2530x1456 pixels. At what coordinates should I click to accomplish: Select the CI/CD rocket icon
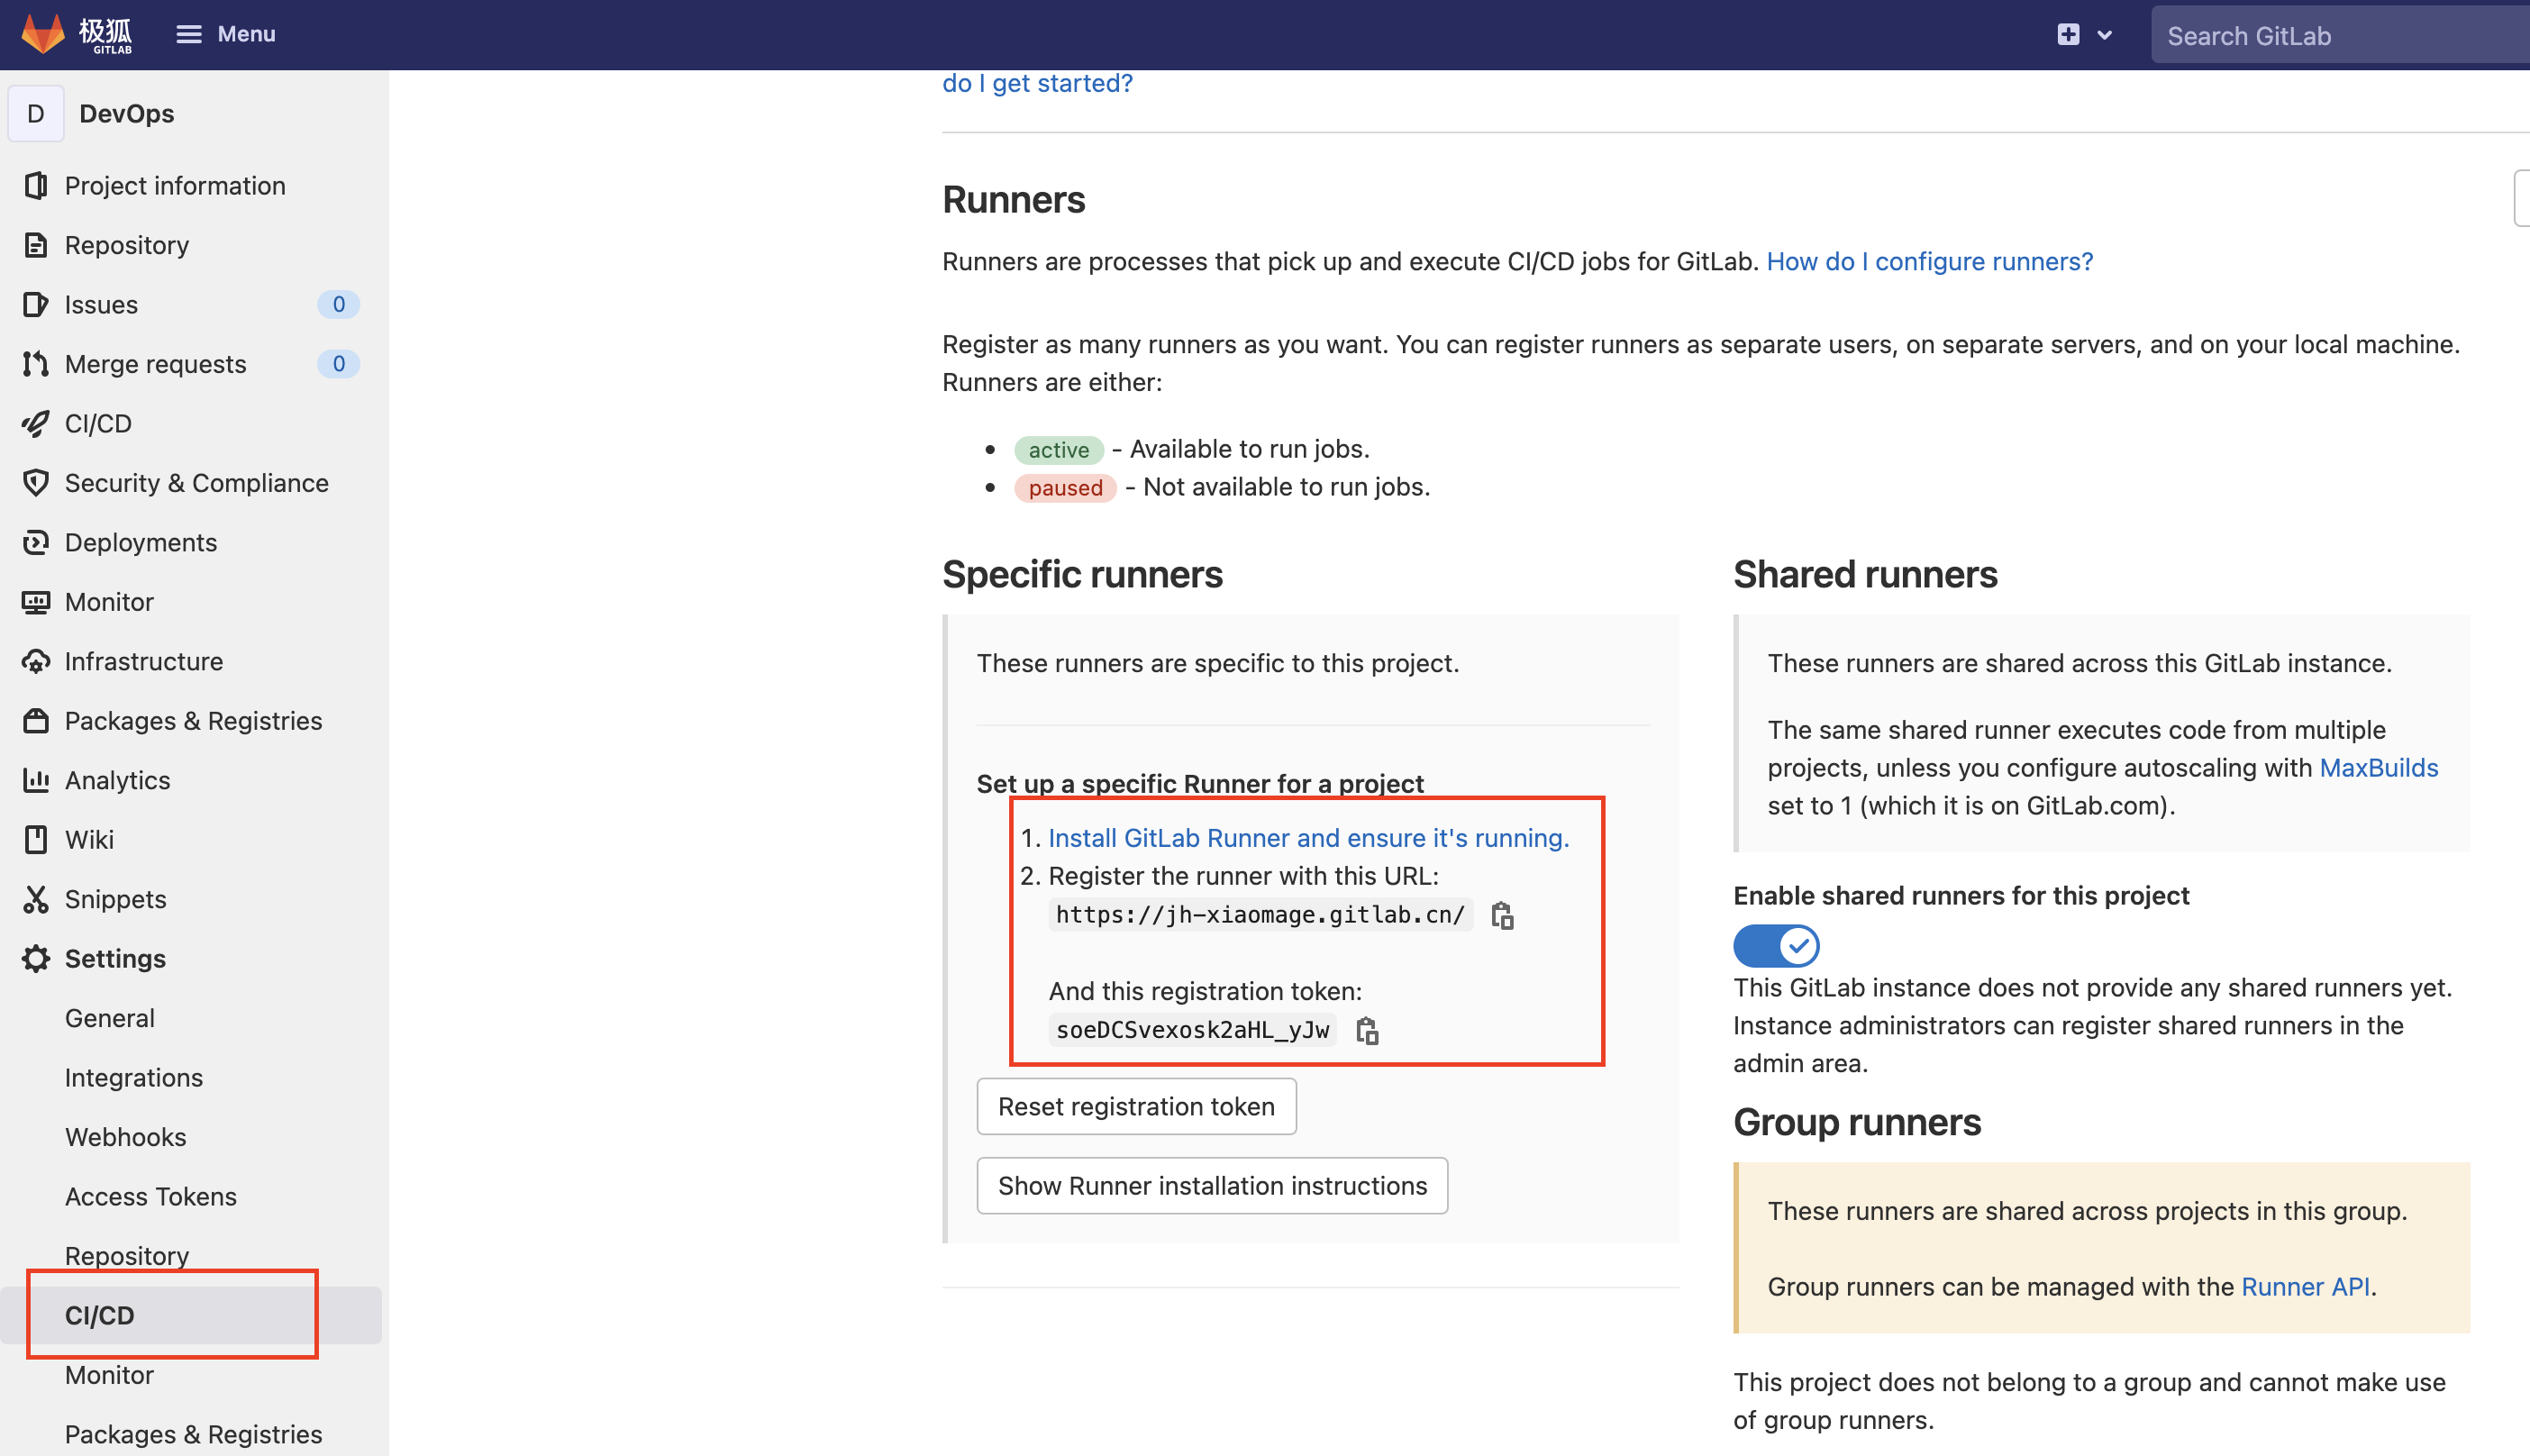pos(36,423)
